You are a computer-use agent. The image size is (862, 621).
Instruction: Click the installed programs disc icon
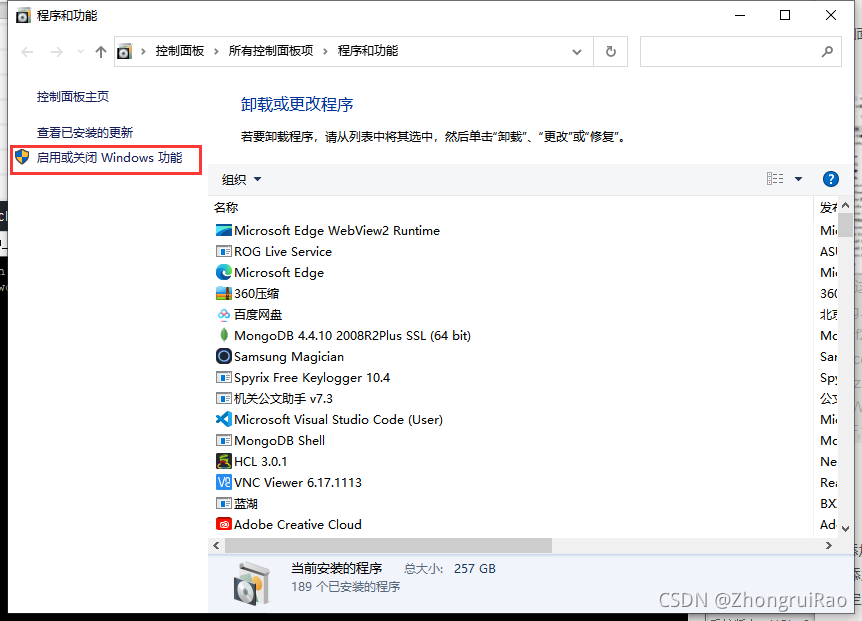click(252, 583)
